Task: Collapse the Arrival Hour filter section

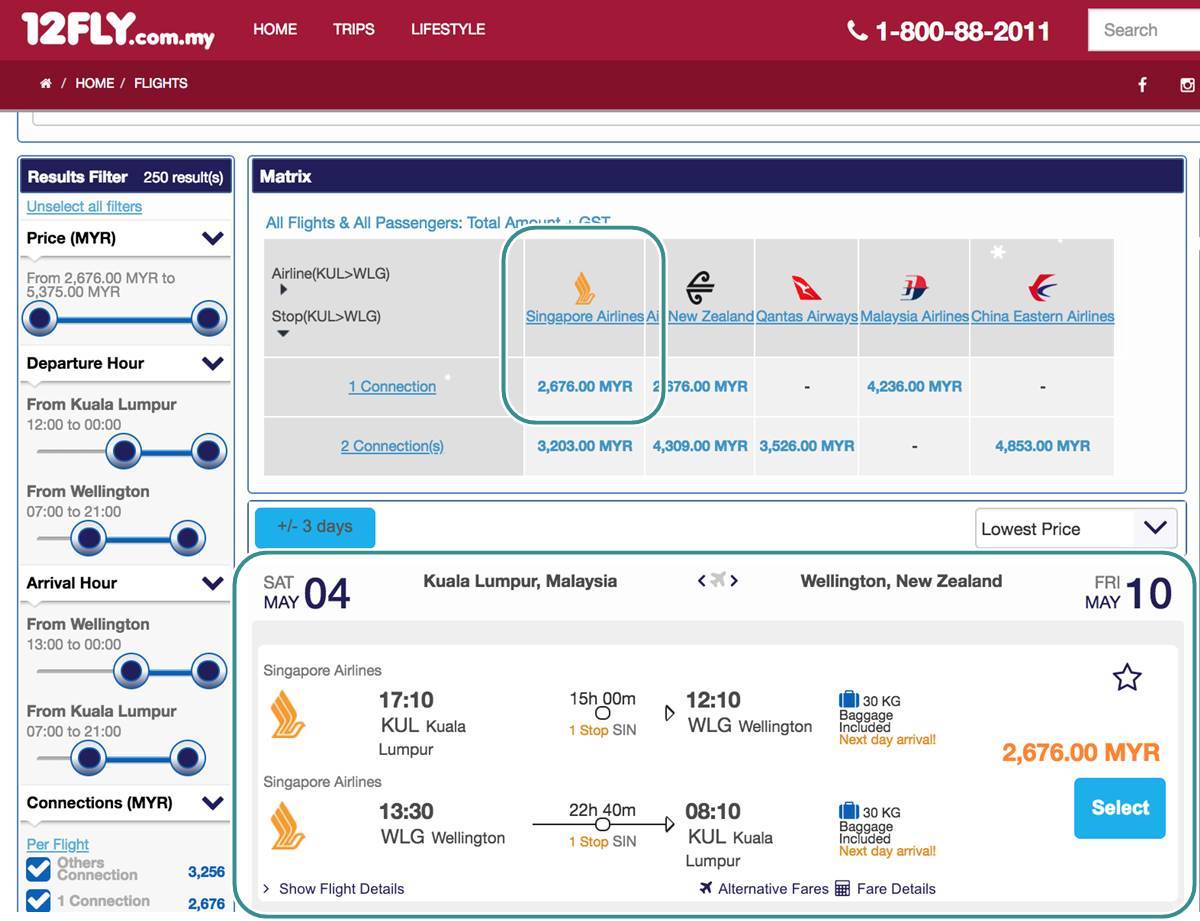Action: [x=212, y=583]
